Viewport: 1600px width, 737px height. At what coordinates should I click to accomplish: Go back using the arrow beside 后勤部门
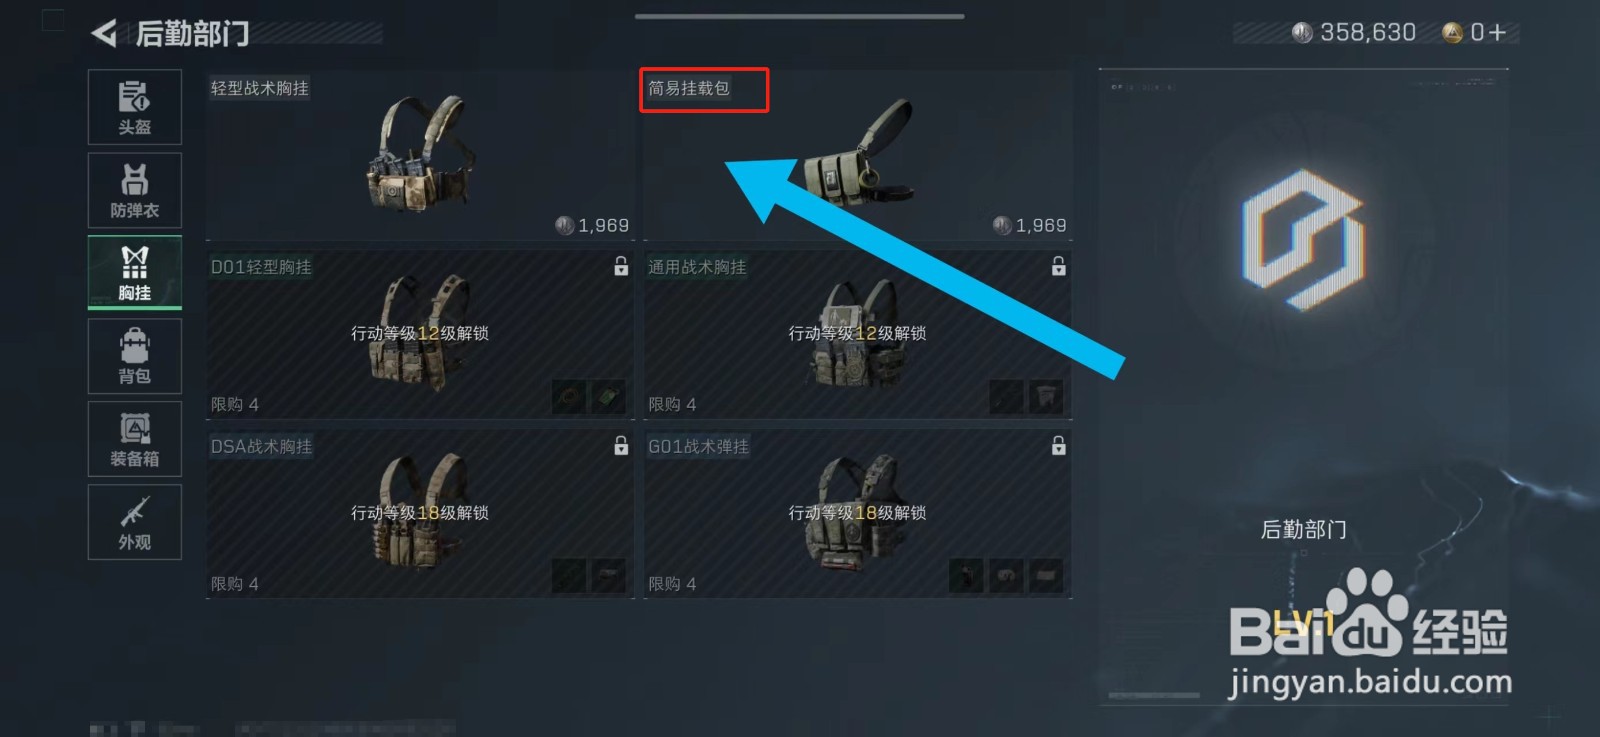click(104, 33)
